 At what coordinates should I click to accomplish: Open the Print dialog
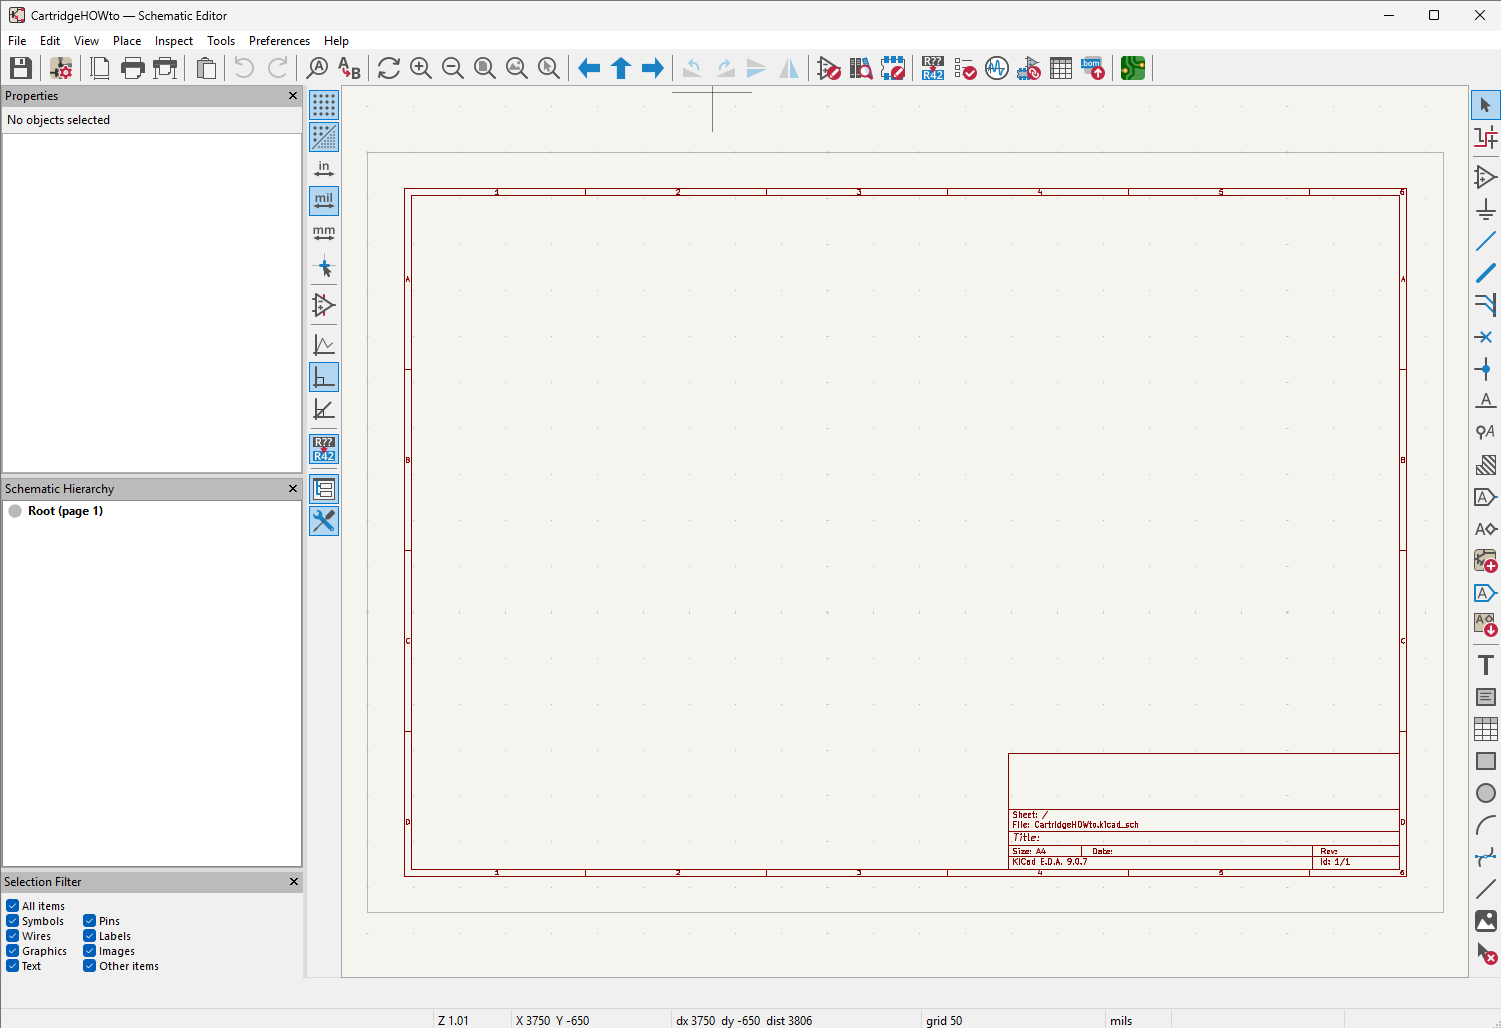(x=132, y=68)
